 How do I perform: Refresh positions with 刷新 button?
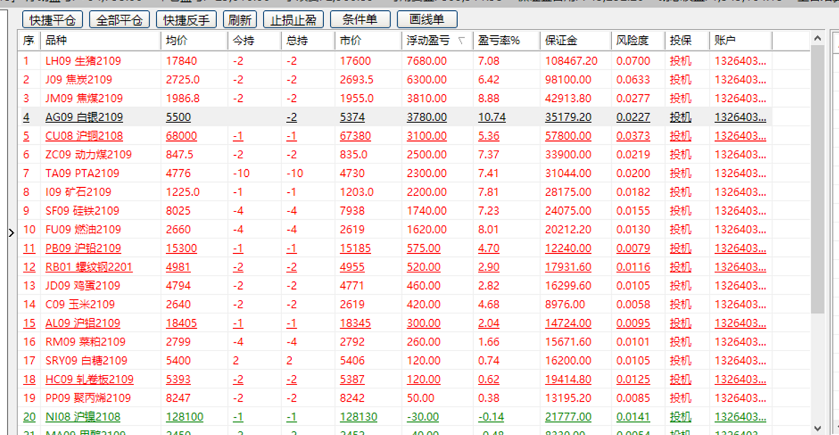(240, 20)
